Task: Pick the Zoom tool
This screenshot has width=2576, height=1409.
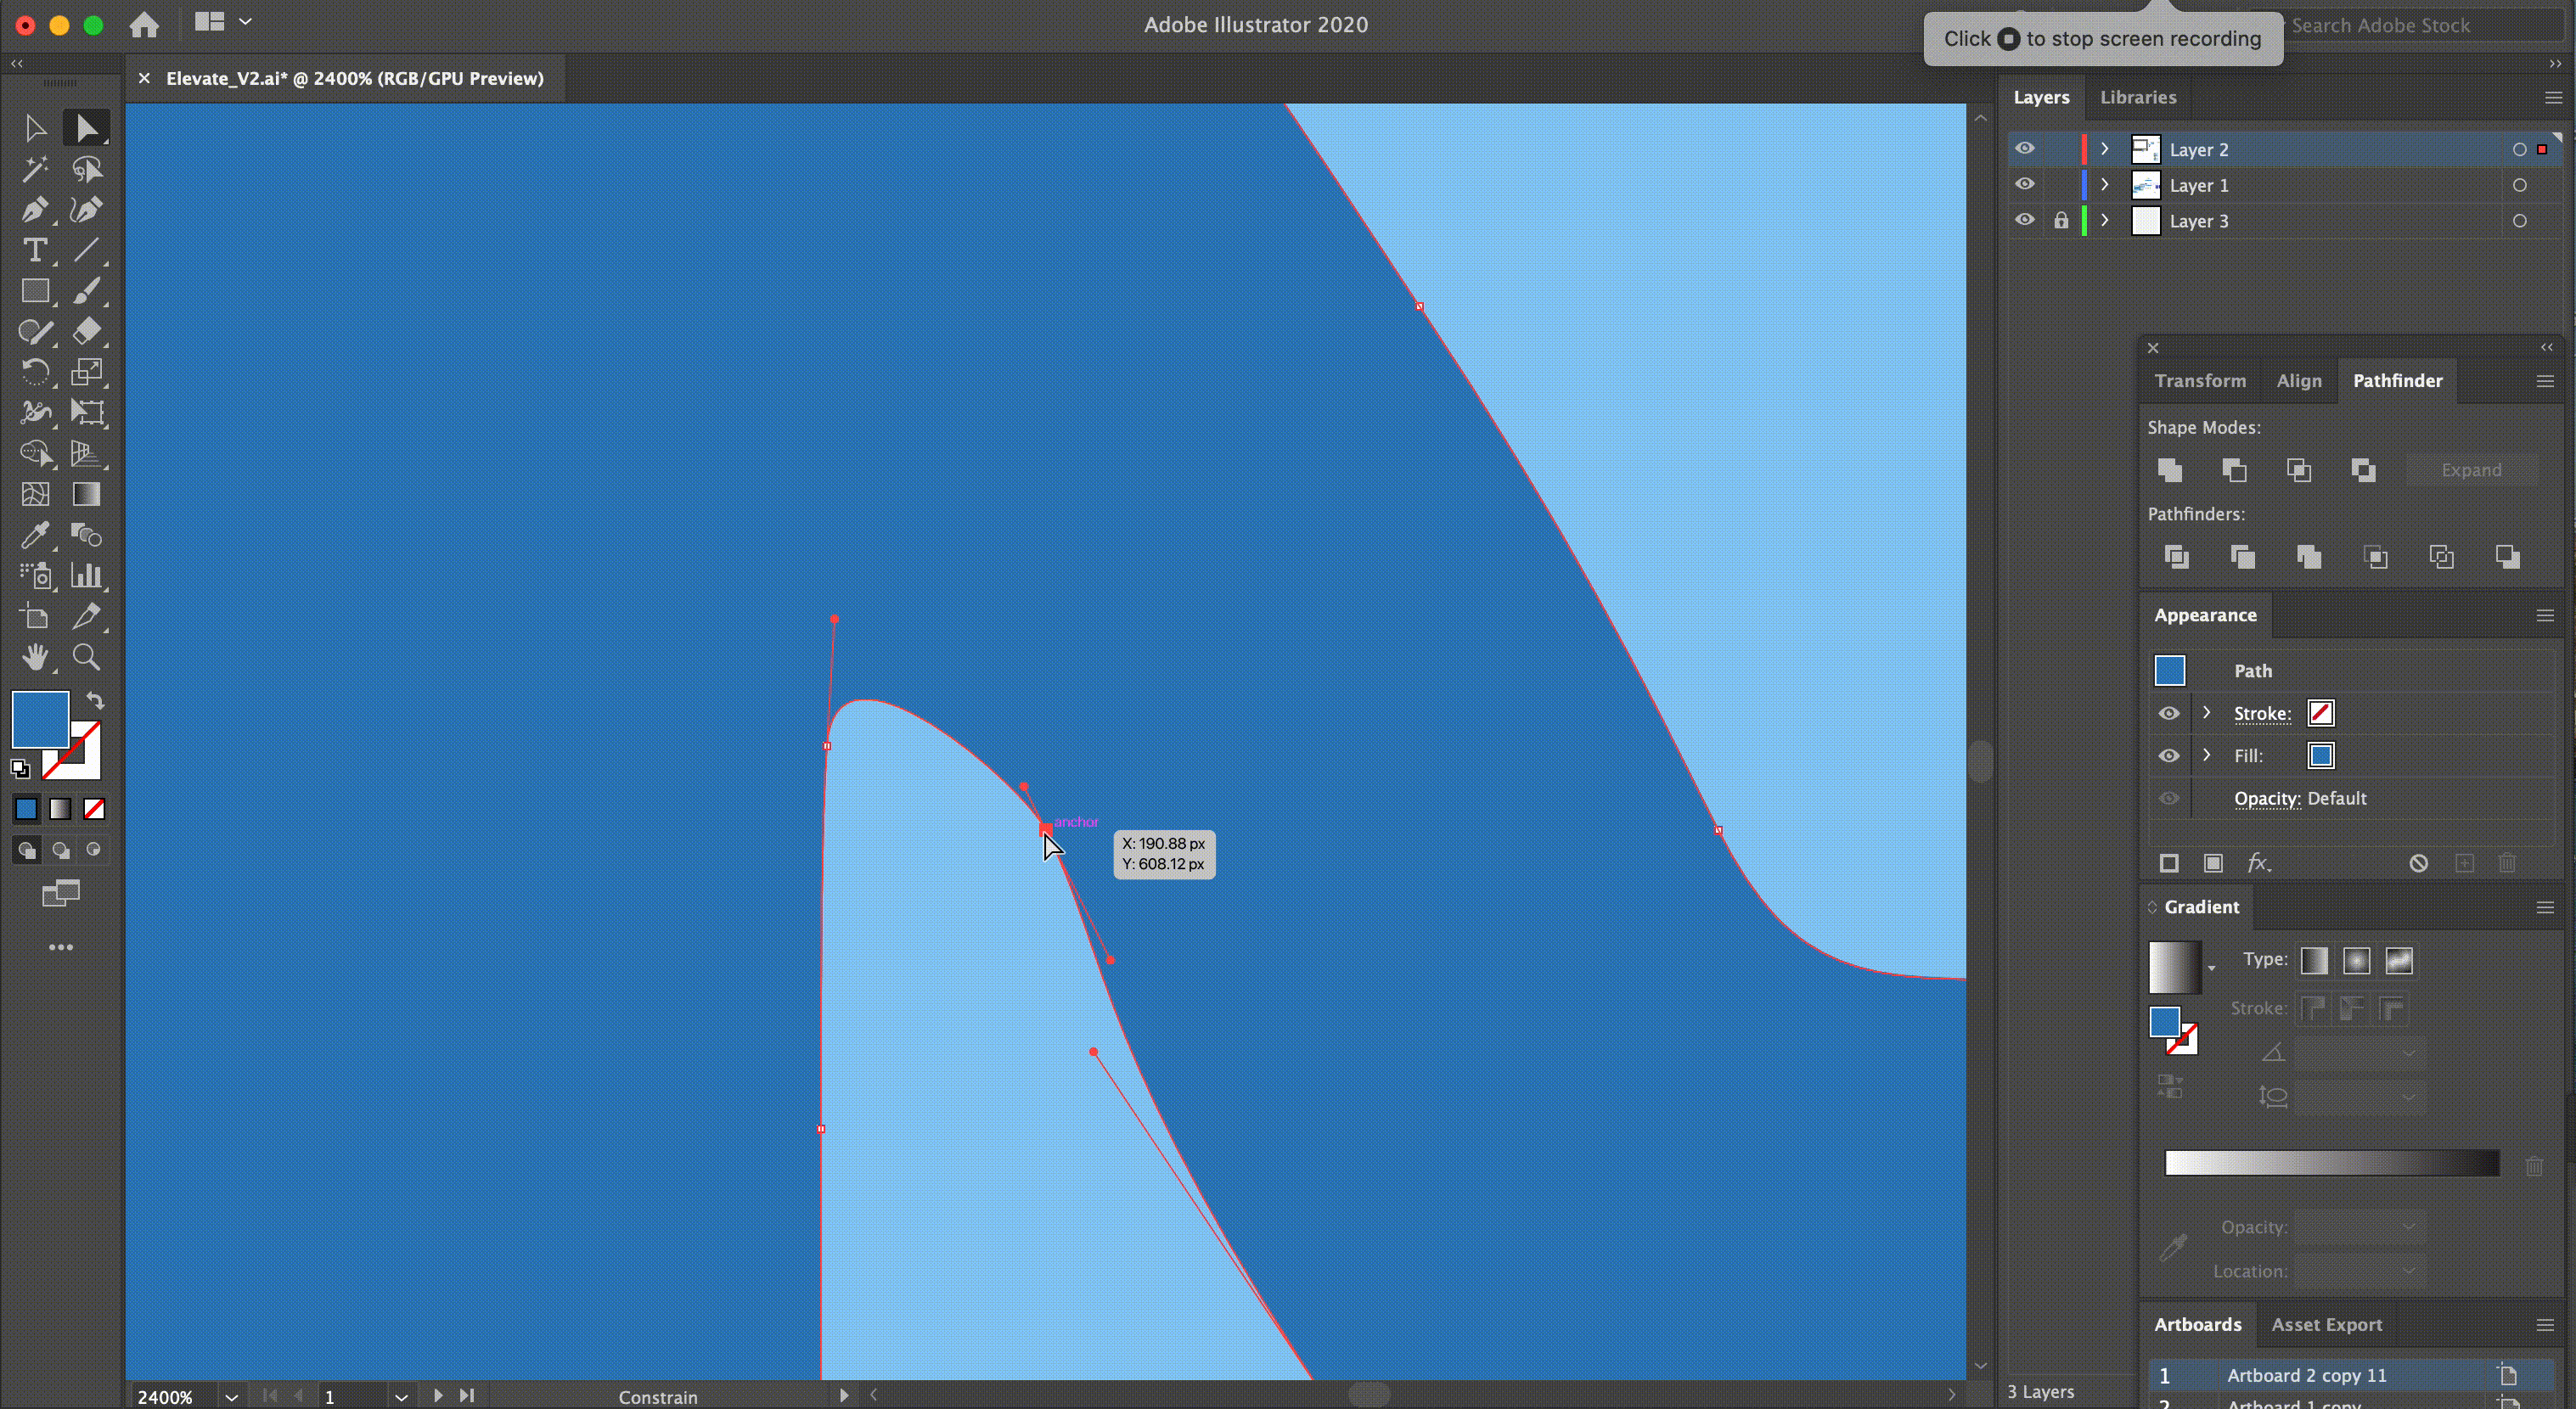Action: coord(87,656)
